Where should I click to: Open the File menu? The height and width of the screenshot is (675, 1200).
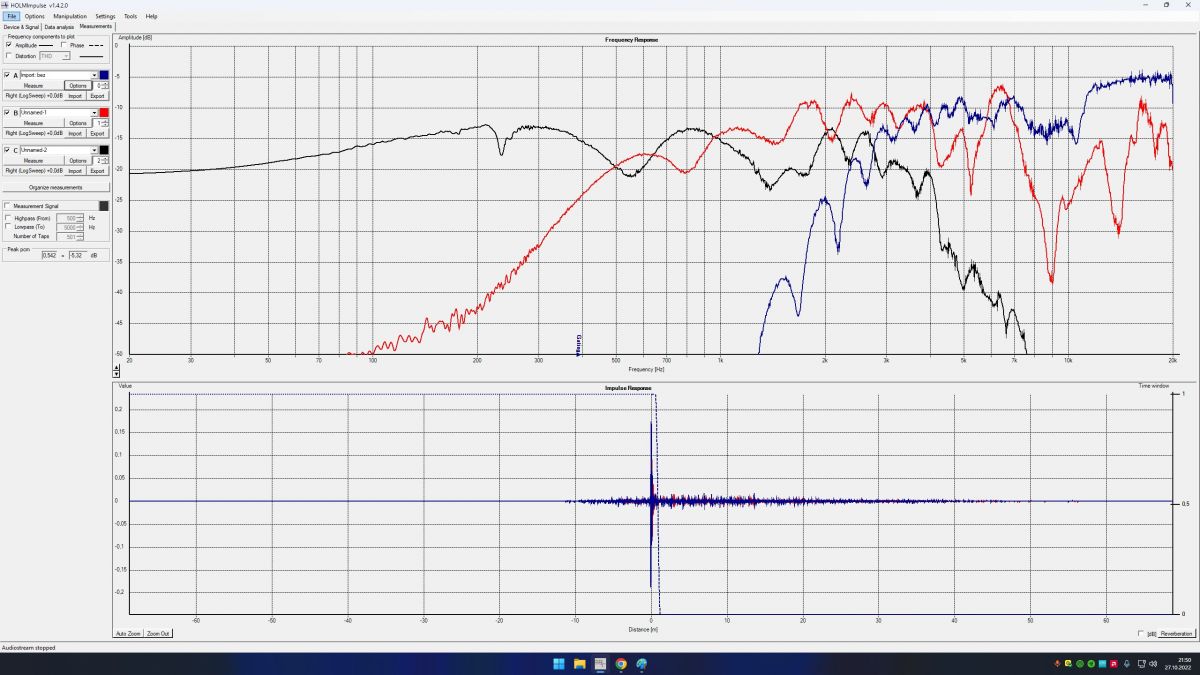(x=12, y=16)
